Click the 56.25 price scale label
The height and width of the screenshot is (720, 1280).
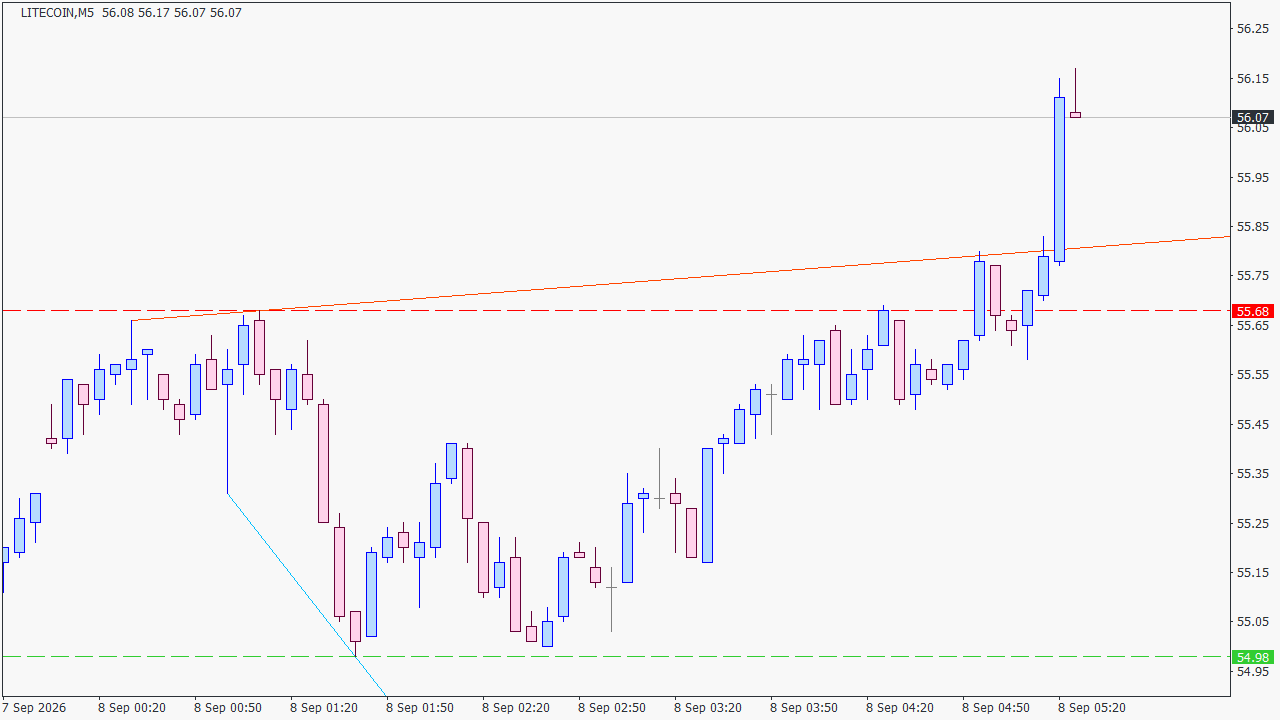pyautogui.click(x=1253, y=29)
